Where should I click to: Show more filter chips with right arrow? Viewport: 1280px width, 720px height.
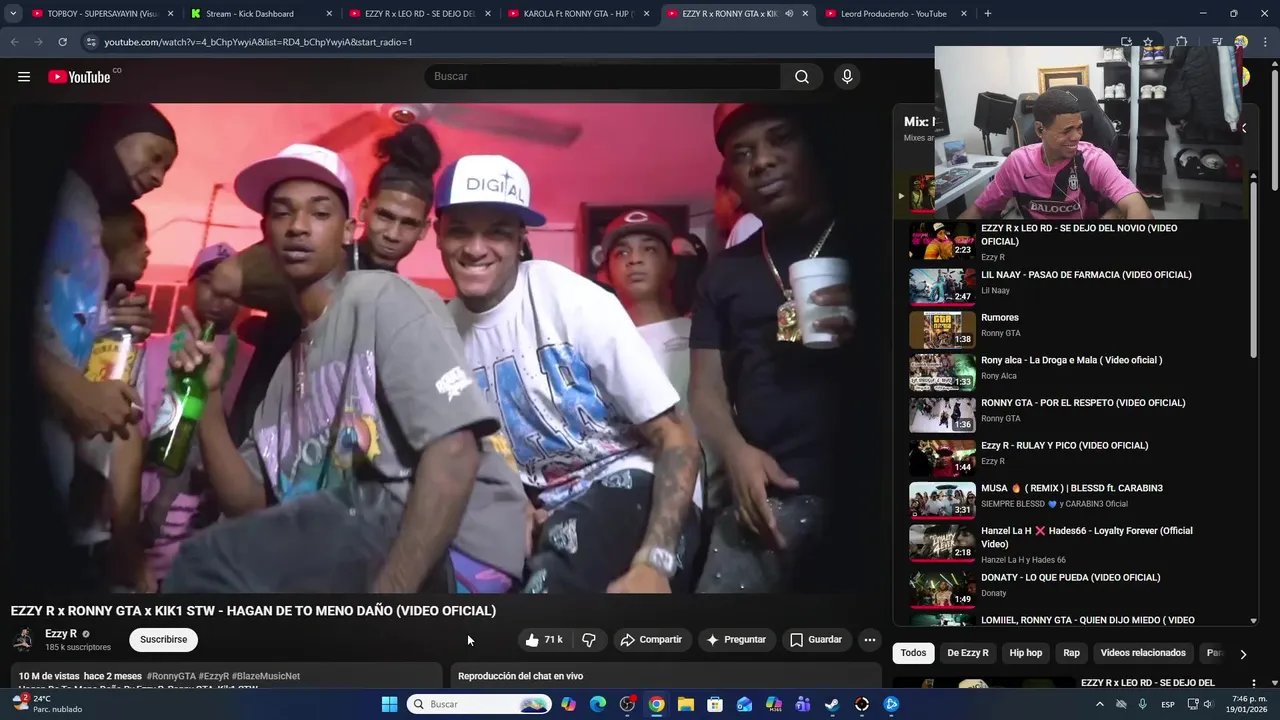pos(1243,654)
